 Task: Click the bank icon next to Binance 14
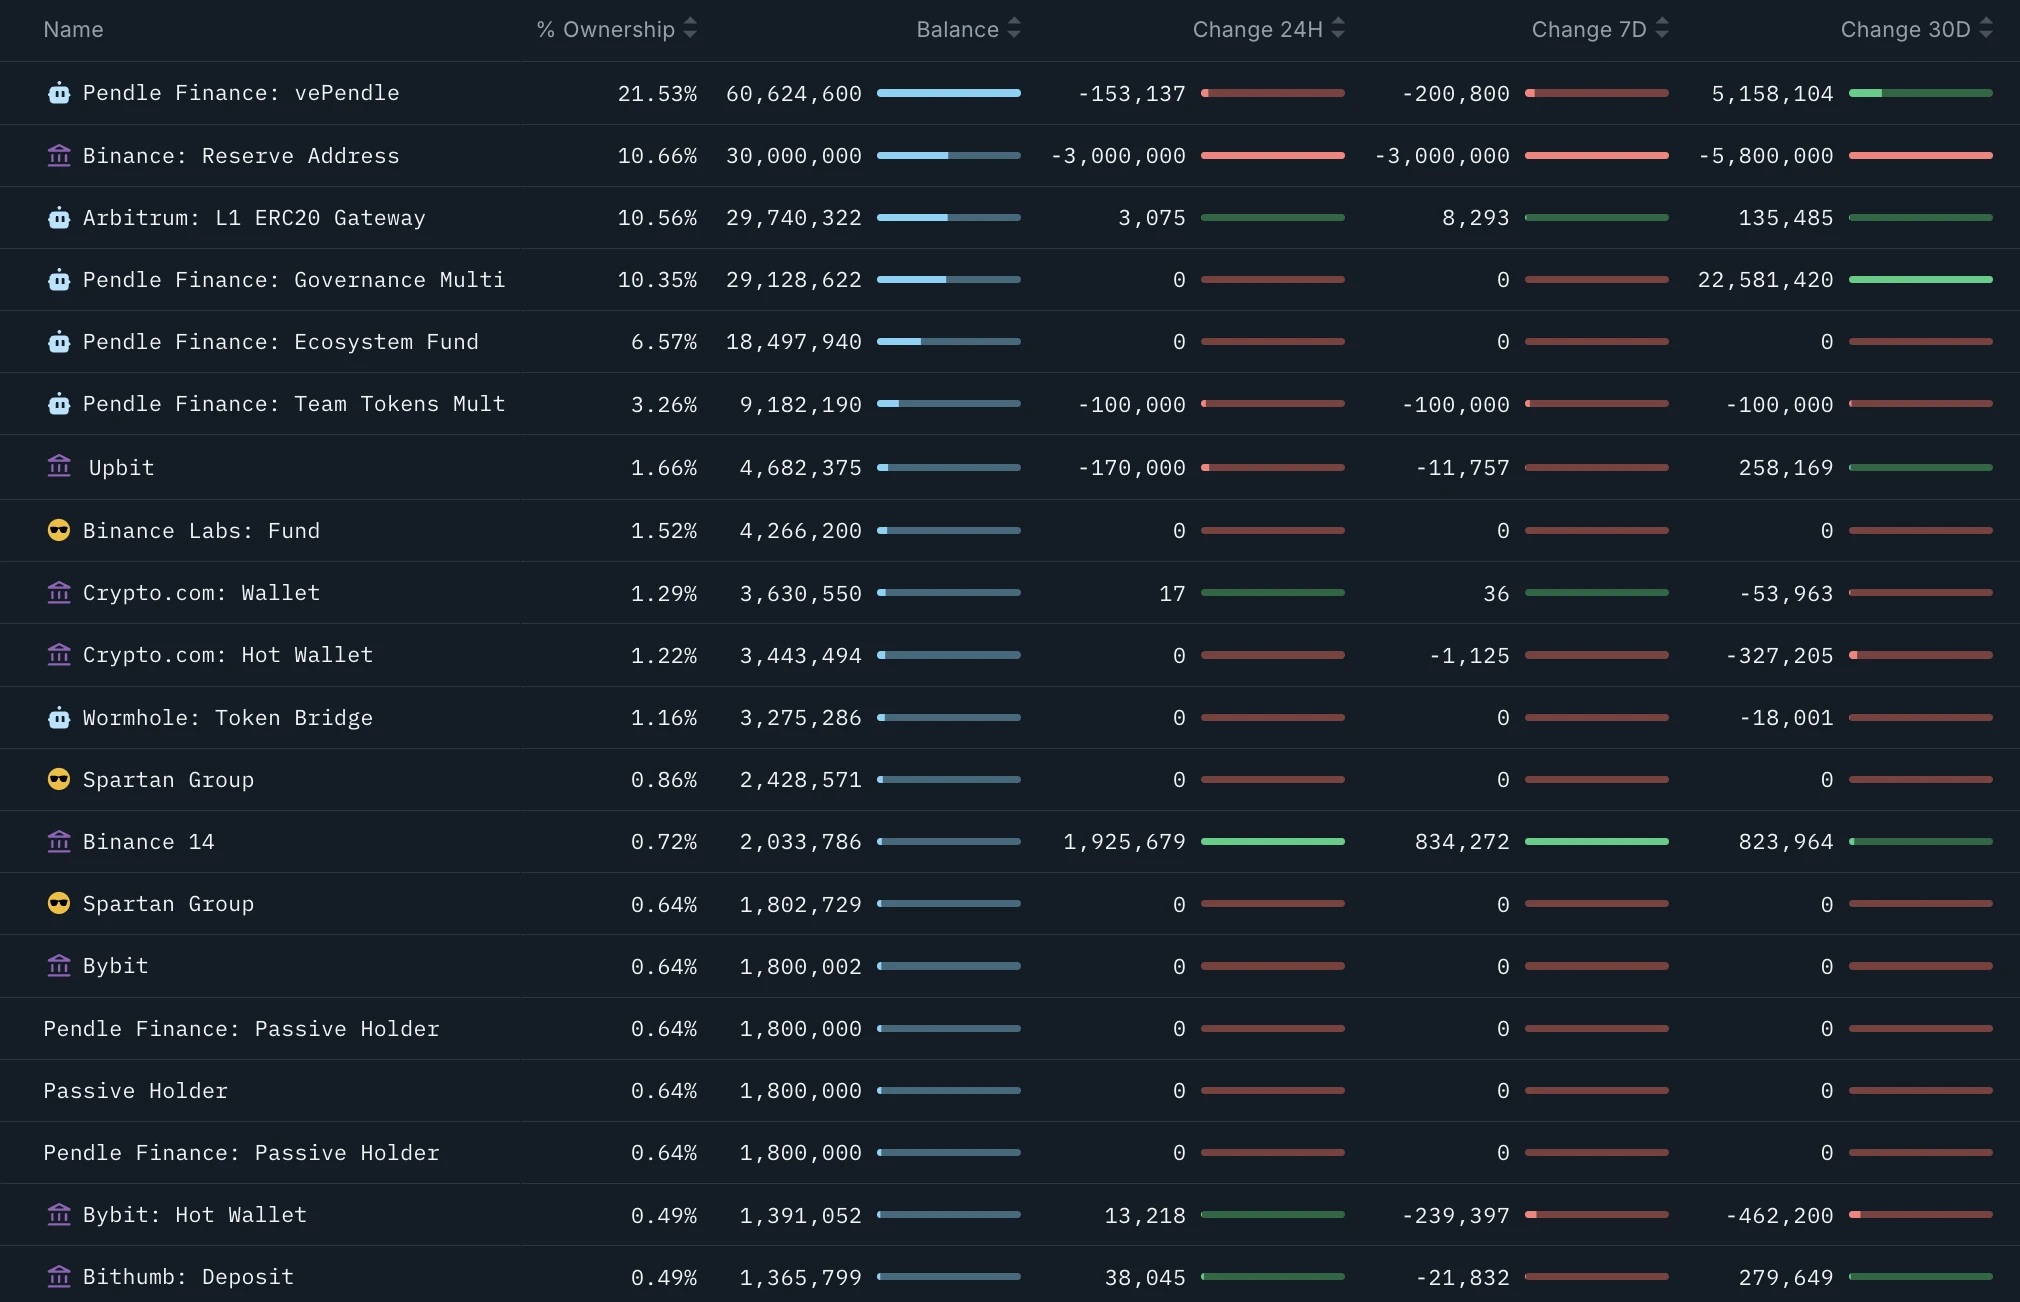point(59,842)
